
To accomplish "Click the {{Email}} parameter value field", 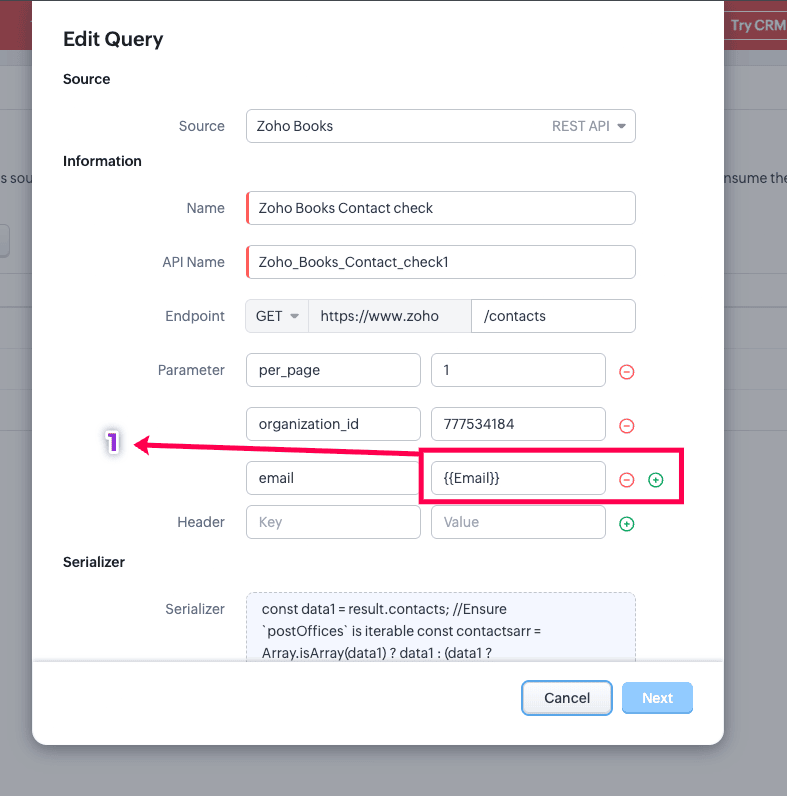I will [x=518, y=478].
